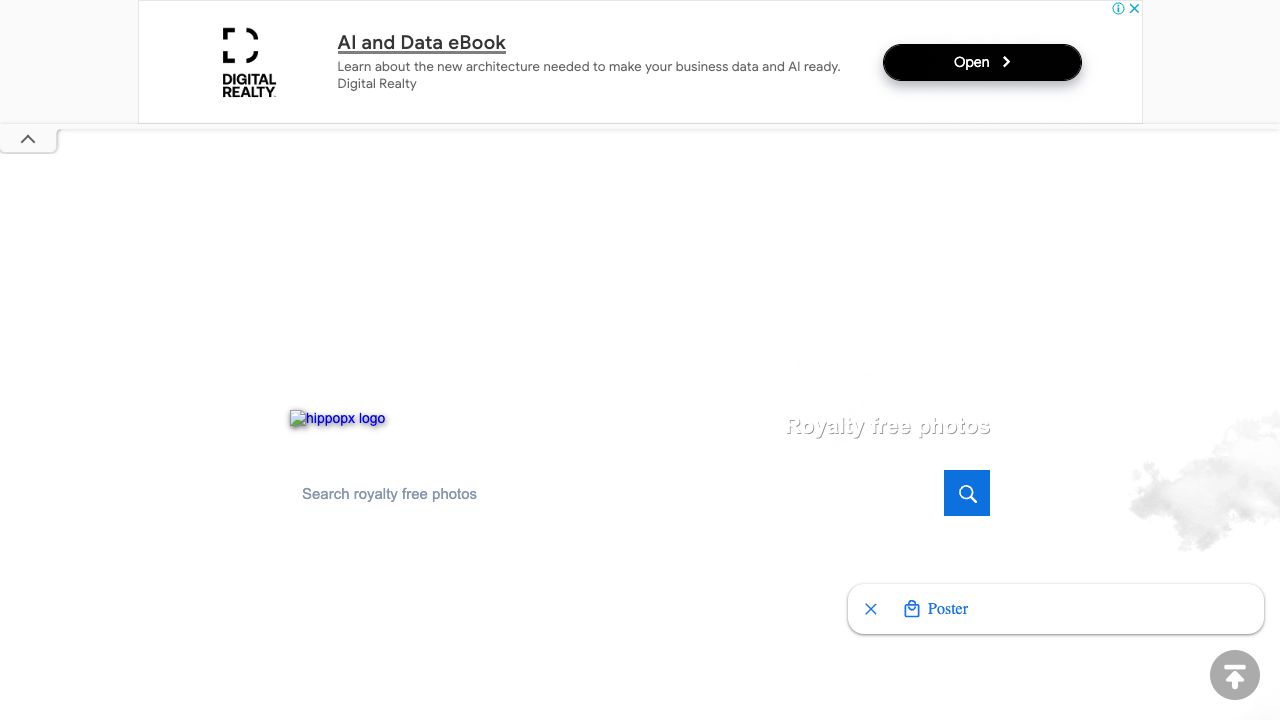Click the ad info (i) icon
This screenshot has width=1280, height=720.
(x=1118, y=9)
